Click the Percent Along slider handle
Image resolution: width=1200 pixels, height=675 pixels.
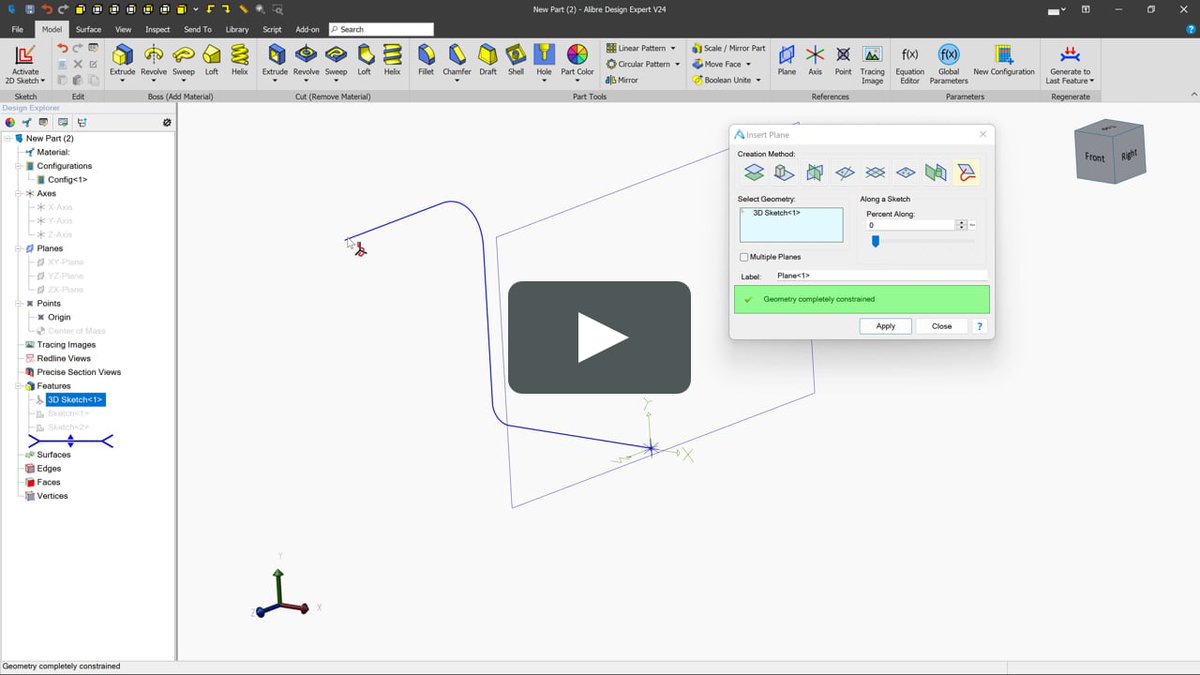coord(875,241)
